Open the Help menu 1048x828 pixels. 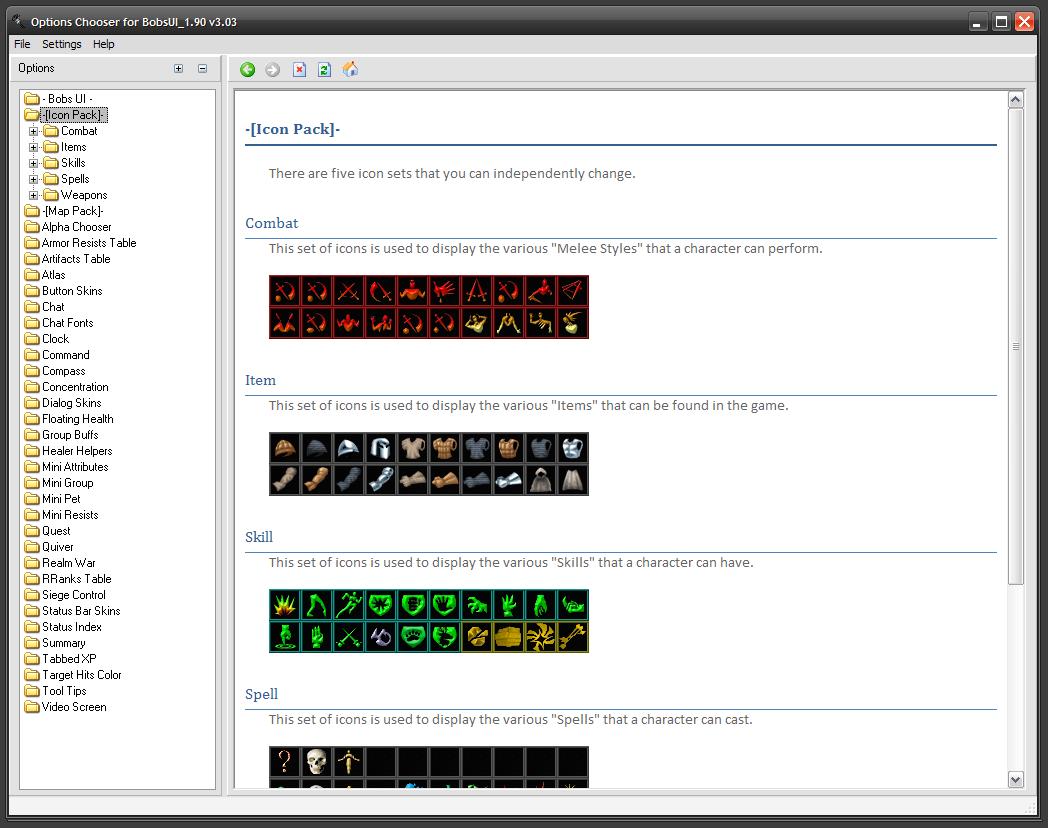pyautogui.click(x=104, y=44)
